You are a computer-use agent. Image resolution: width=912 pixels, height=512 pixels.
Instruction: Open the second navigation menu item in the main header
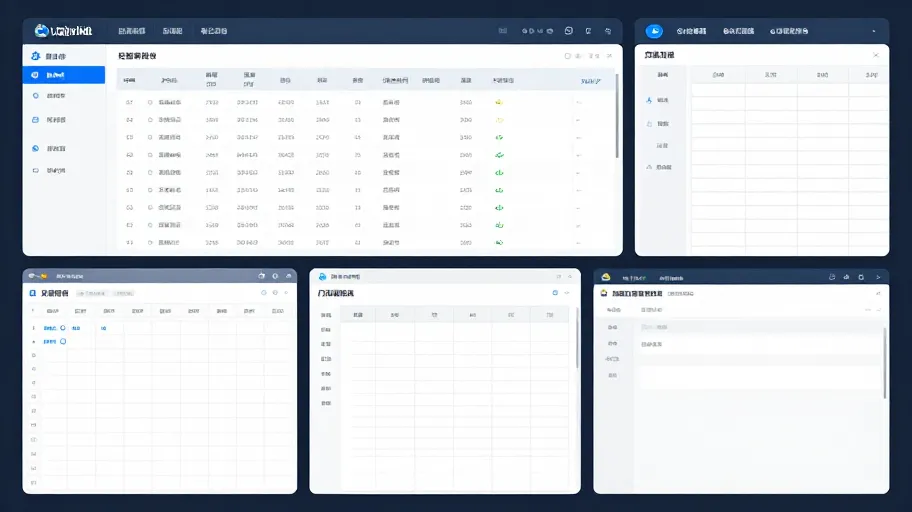[x=172, y=31]
